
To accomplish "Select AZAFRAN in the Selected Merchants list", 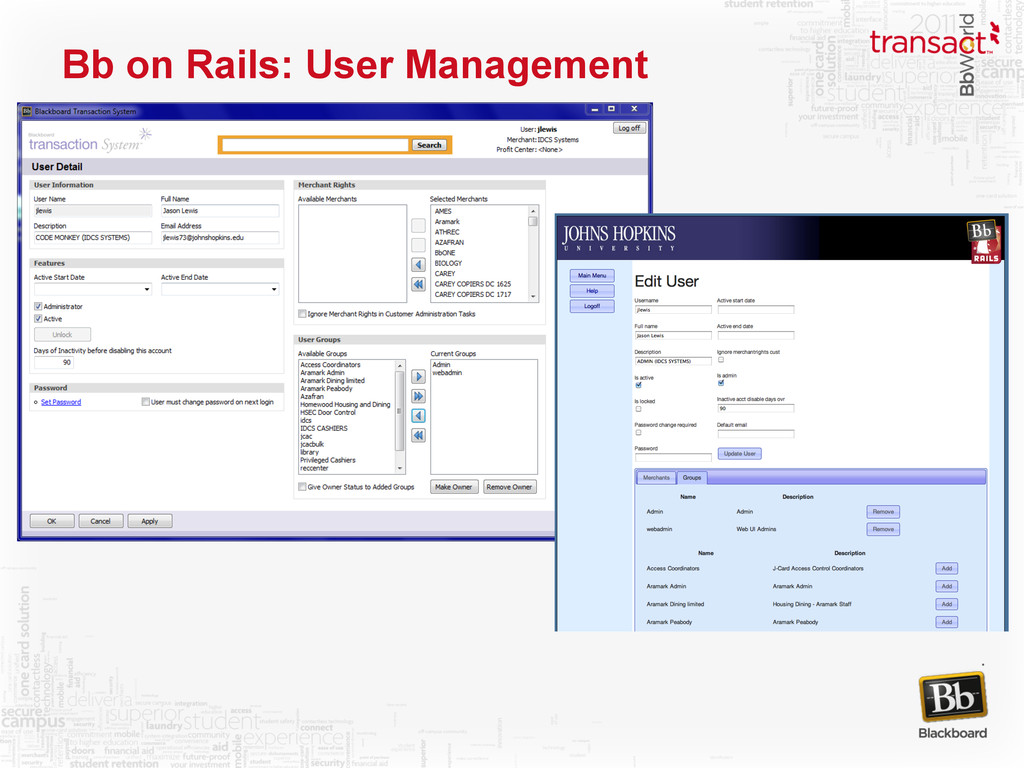I will [449, 242].
